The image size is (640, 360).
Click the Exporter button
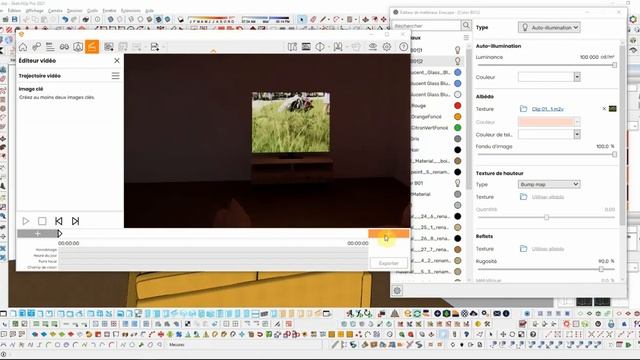click(389, 263)
